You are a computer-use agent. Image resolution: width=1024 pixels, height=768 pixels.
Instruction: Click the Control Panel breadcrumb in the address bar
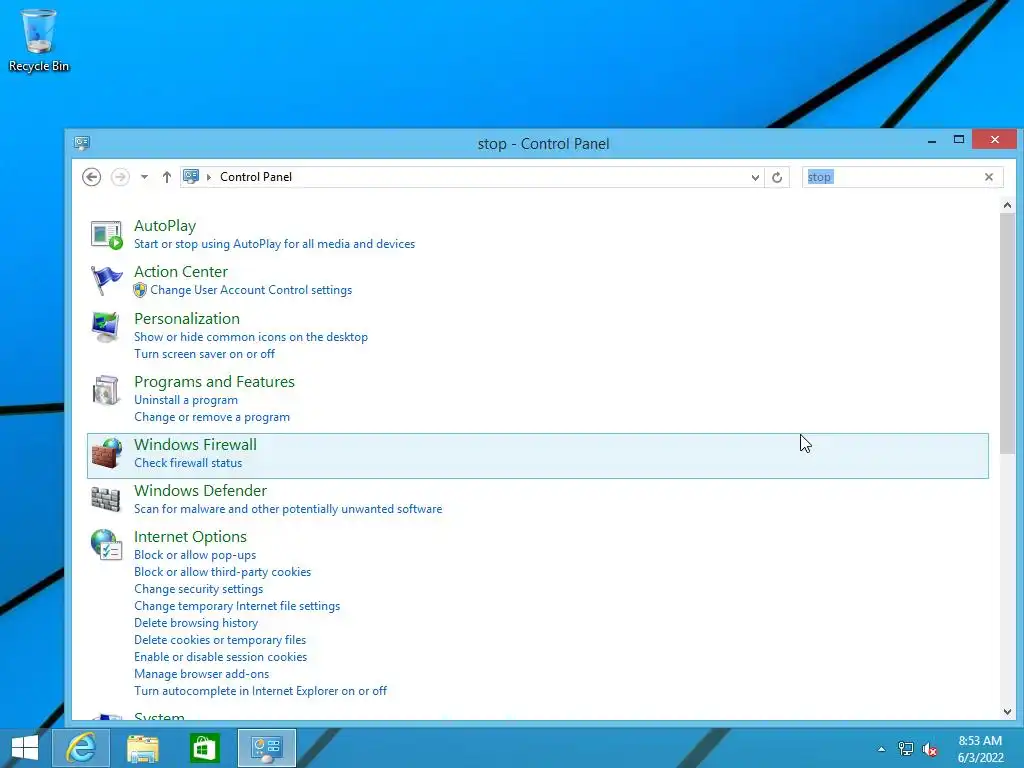pos(256,177)
